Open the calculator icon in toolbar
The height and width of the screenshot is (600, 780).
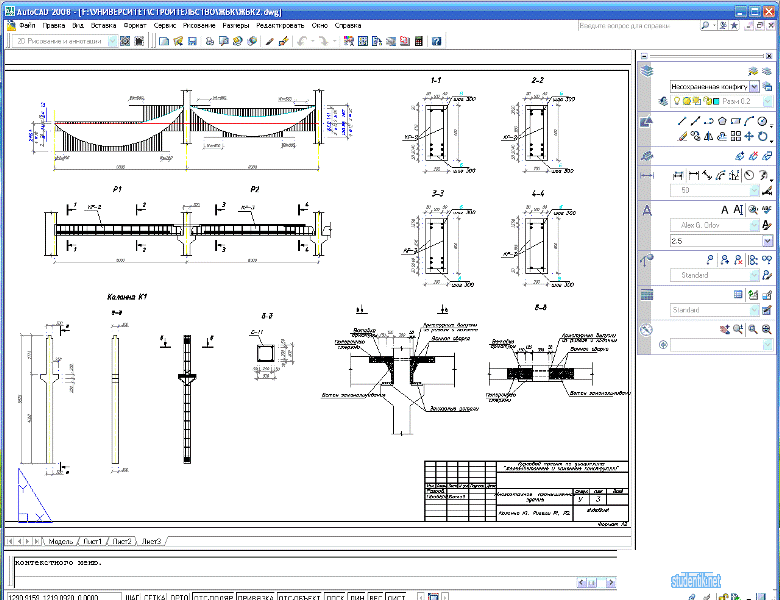point(419,41)
